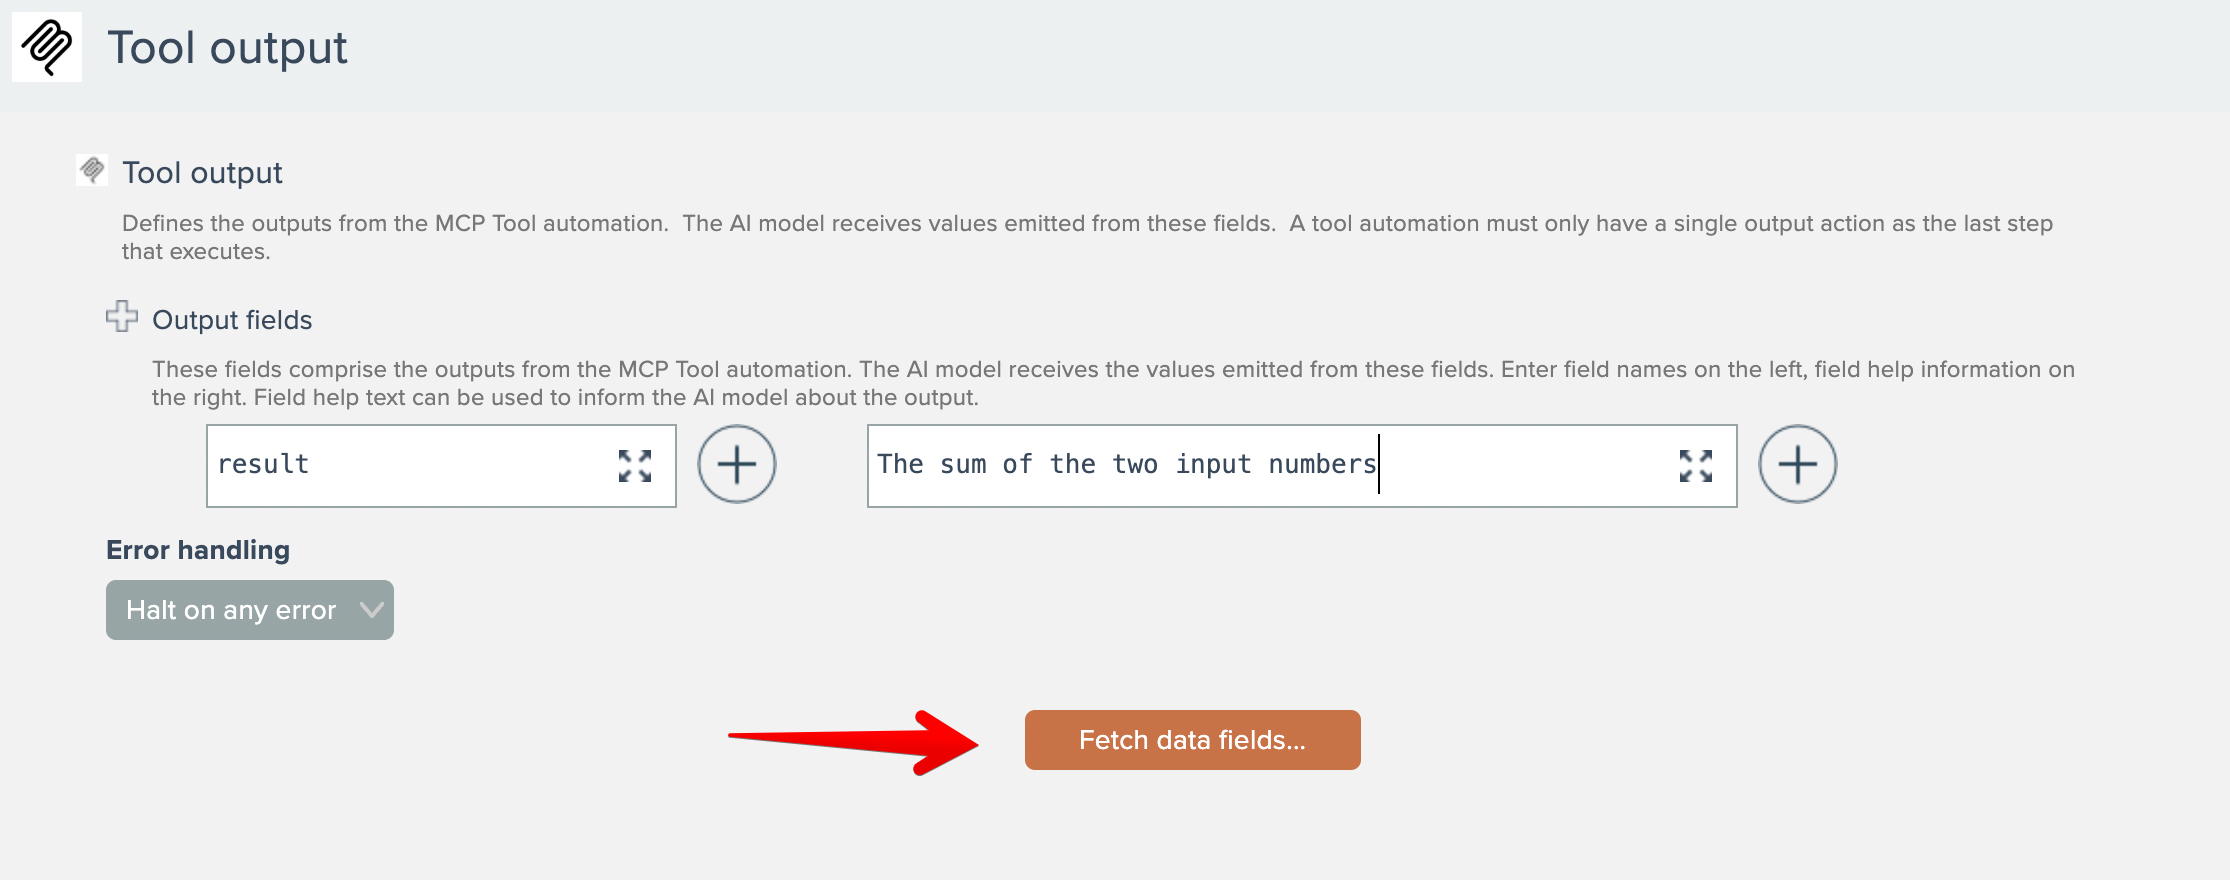This screenshot has width=2230, height=880.
Task: Click the chevron arrow on the error handling dropdown
Action: [371, 609]
